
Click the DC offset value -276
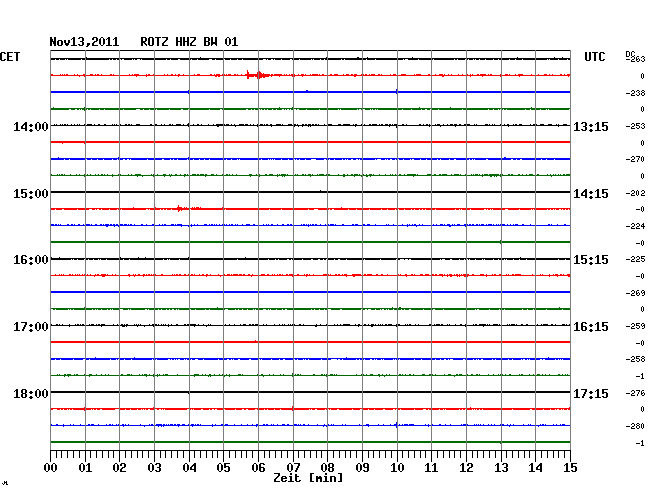tap(635, 393)
